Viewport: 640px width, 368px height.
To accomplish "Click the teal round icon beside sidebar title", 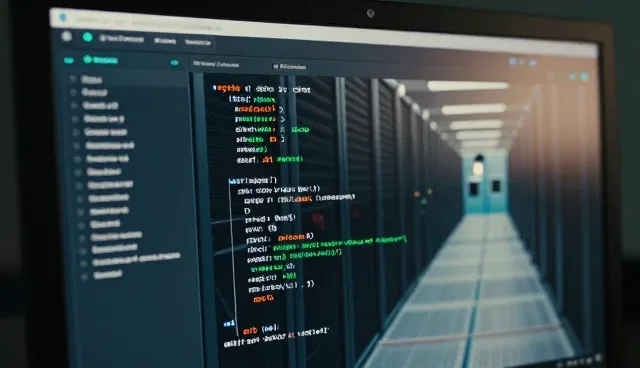I will (87, 60).
